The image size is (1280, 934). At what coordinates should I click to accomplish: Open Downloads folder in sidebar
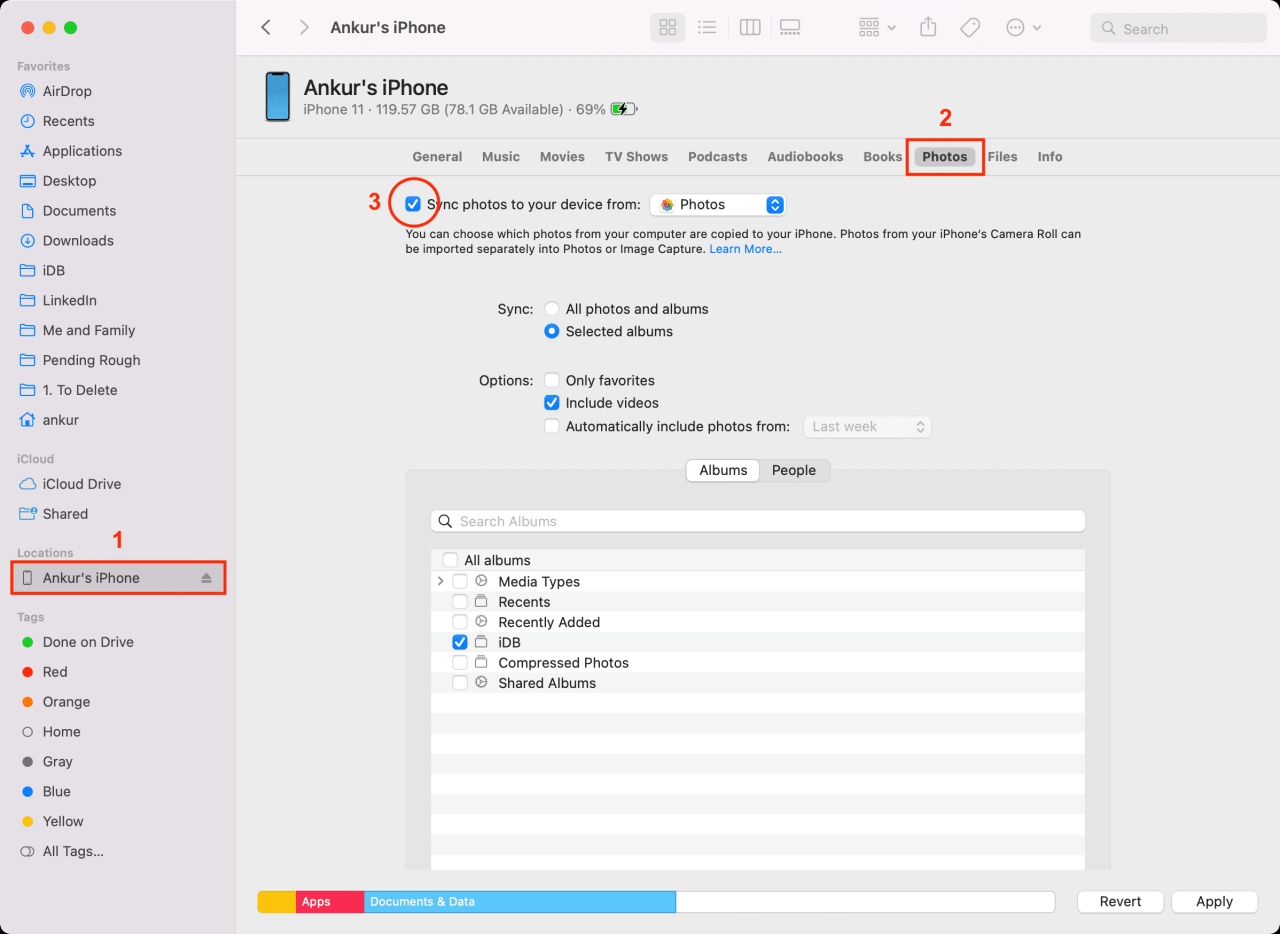(x=78, y=241)
